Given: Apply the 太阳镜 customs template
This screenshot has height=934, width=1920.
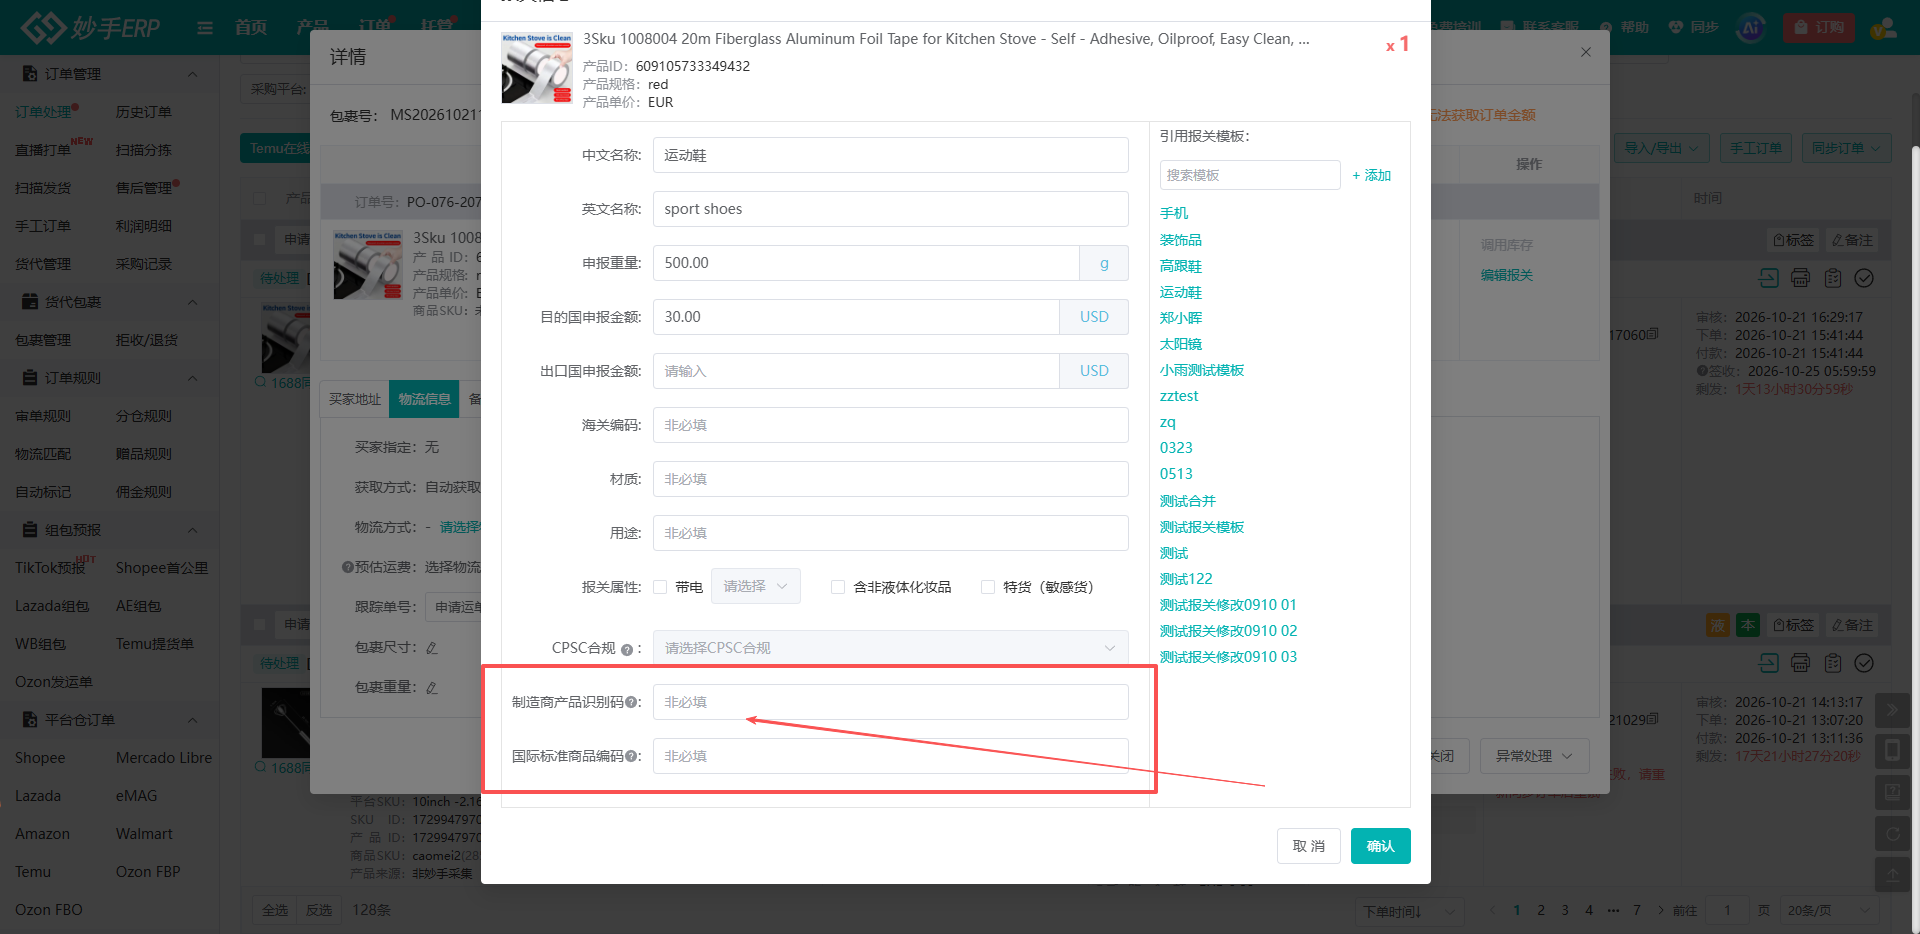Looking at the screenshot, I should 1180,344.
